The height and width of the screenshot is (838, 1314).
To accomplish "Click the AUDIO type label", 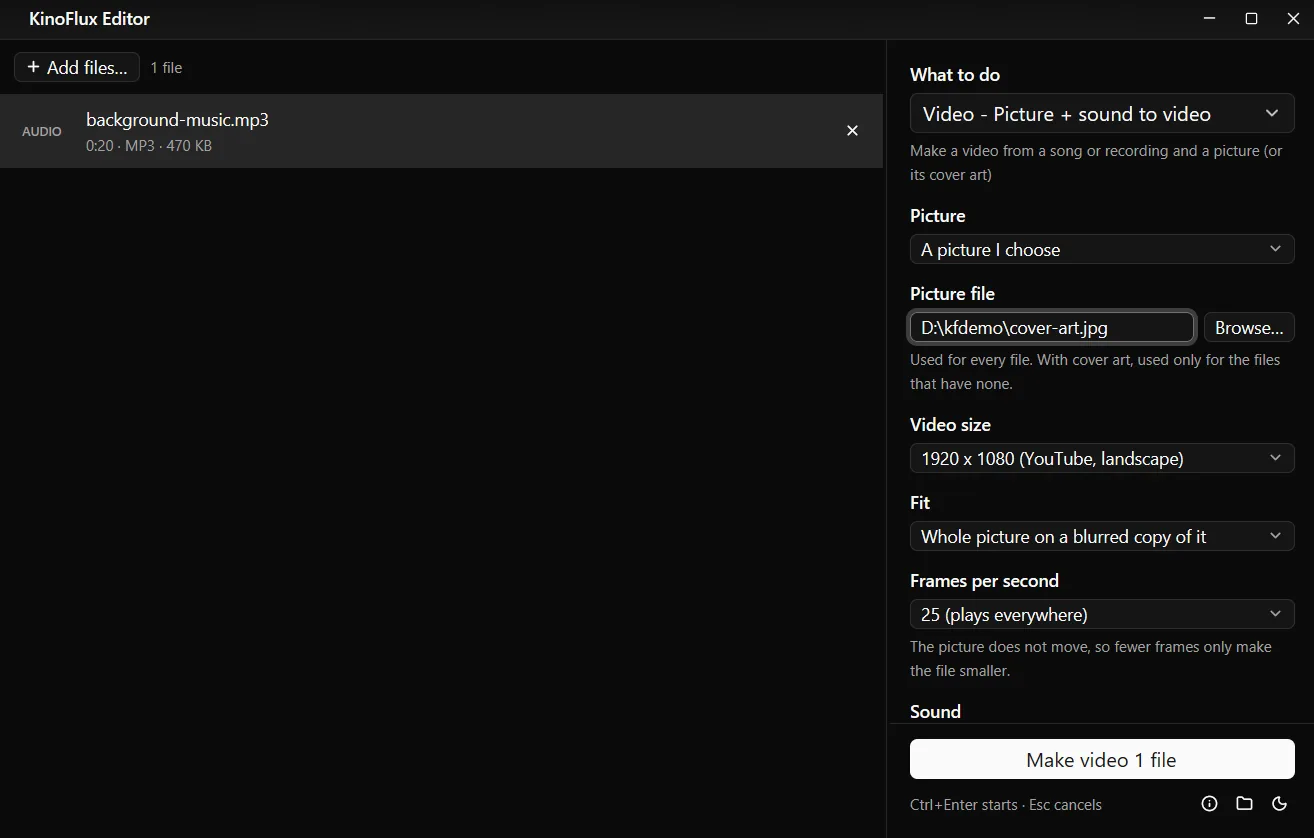I will [x=42, y=132].
